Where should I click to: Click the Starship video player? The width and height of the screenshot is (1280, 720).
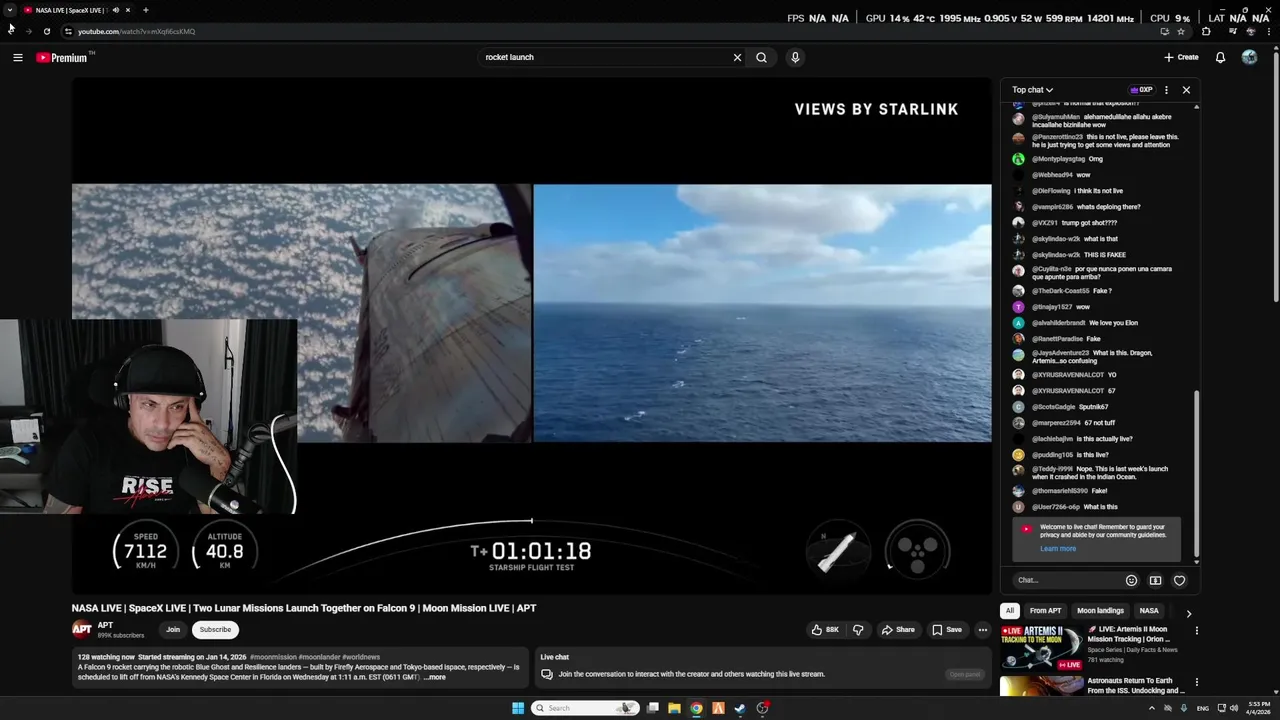pyautogui.click(x=532, y=337)
